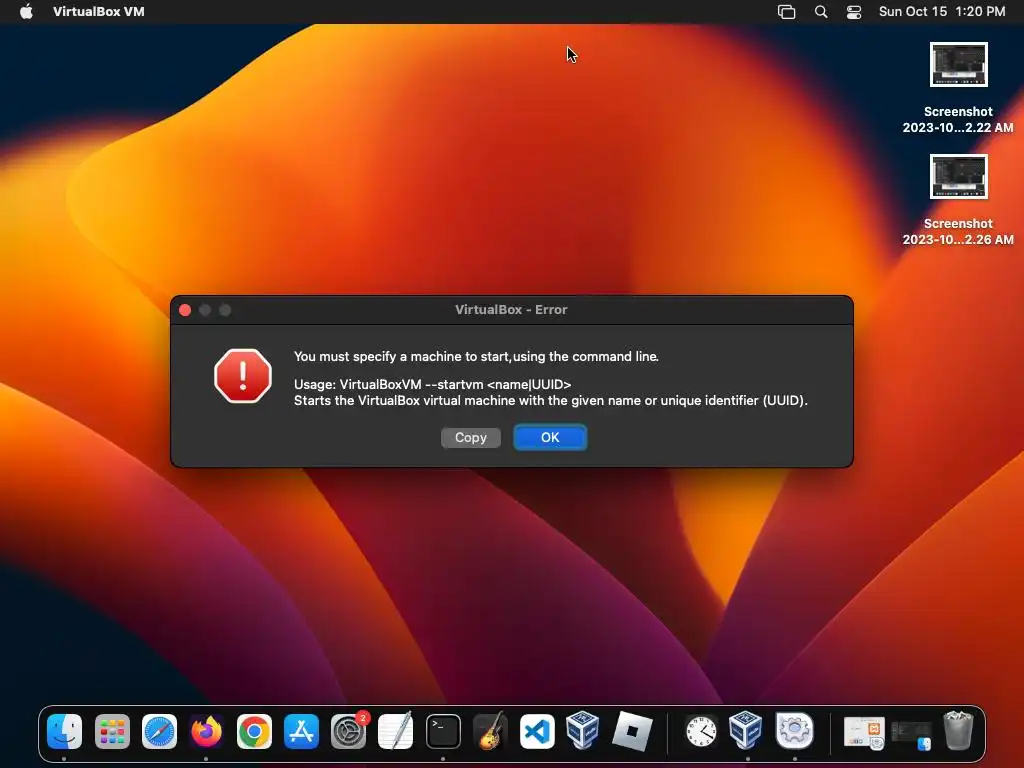Click the date and time in the menu bar
Viewport: 1024px width, 768px height.
click(942, 11)
